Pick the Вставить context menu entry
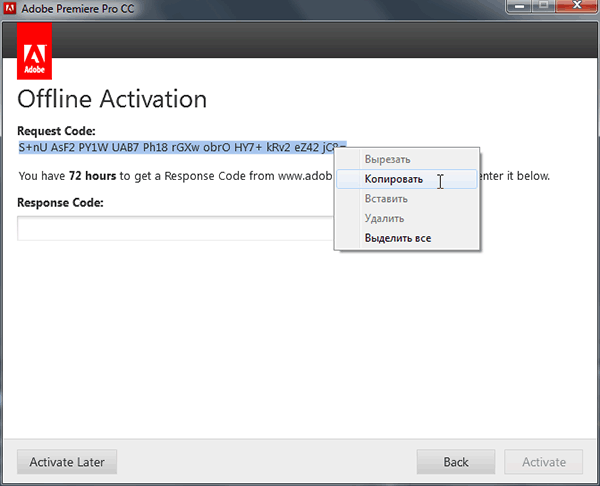 [407, 199]
